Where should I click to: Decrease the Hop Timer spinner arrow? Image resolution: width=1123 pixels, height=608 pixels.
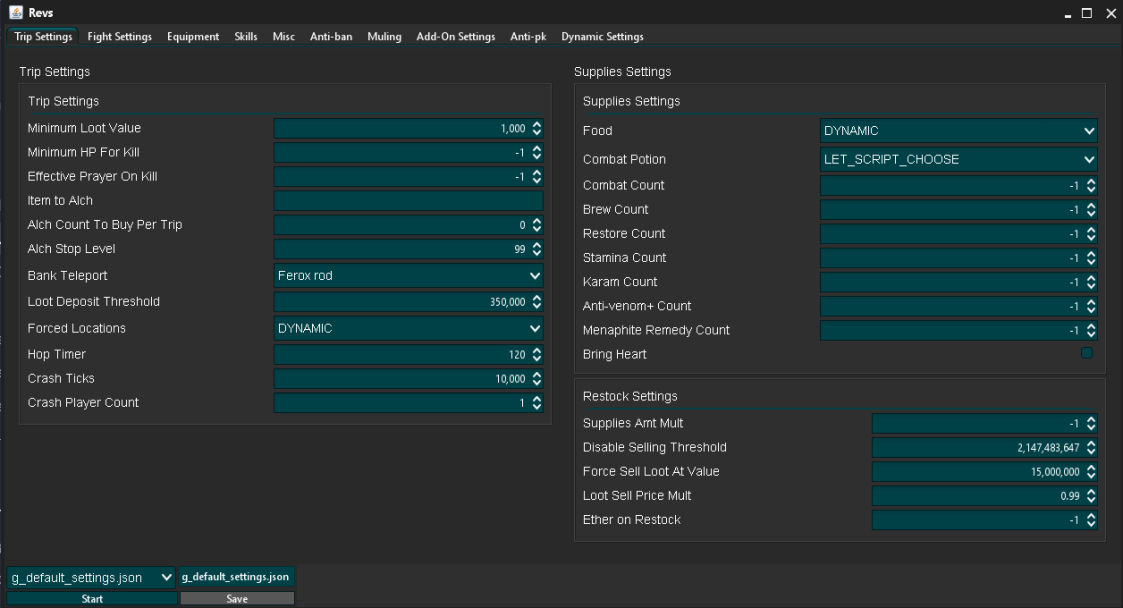[x=536, y=359]
